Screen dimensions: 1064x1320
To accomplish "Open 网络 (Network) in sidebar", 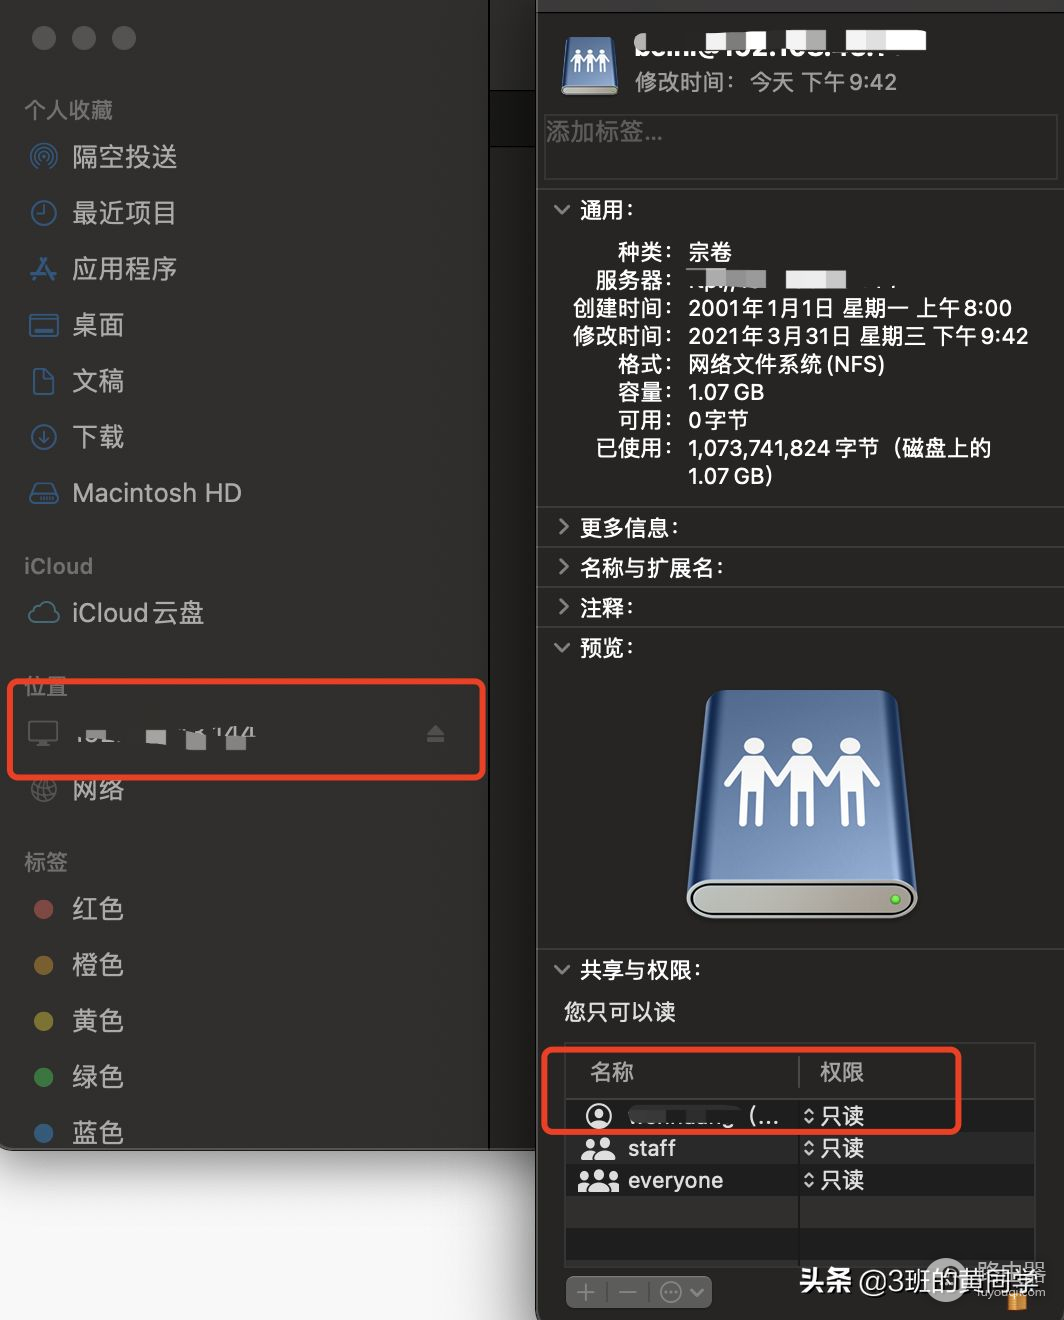I will click(x=98, y=790).
